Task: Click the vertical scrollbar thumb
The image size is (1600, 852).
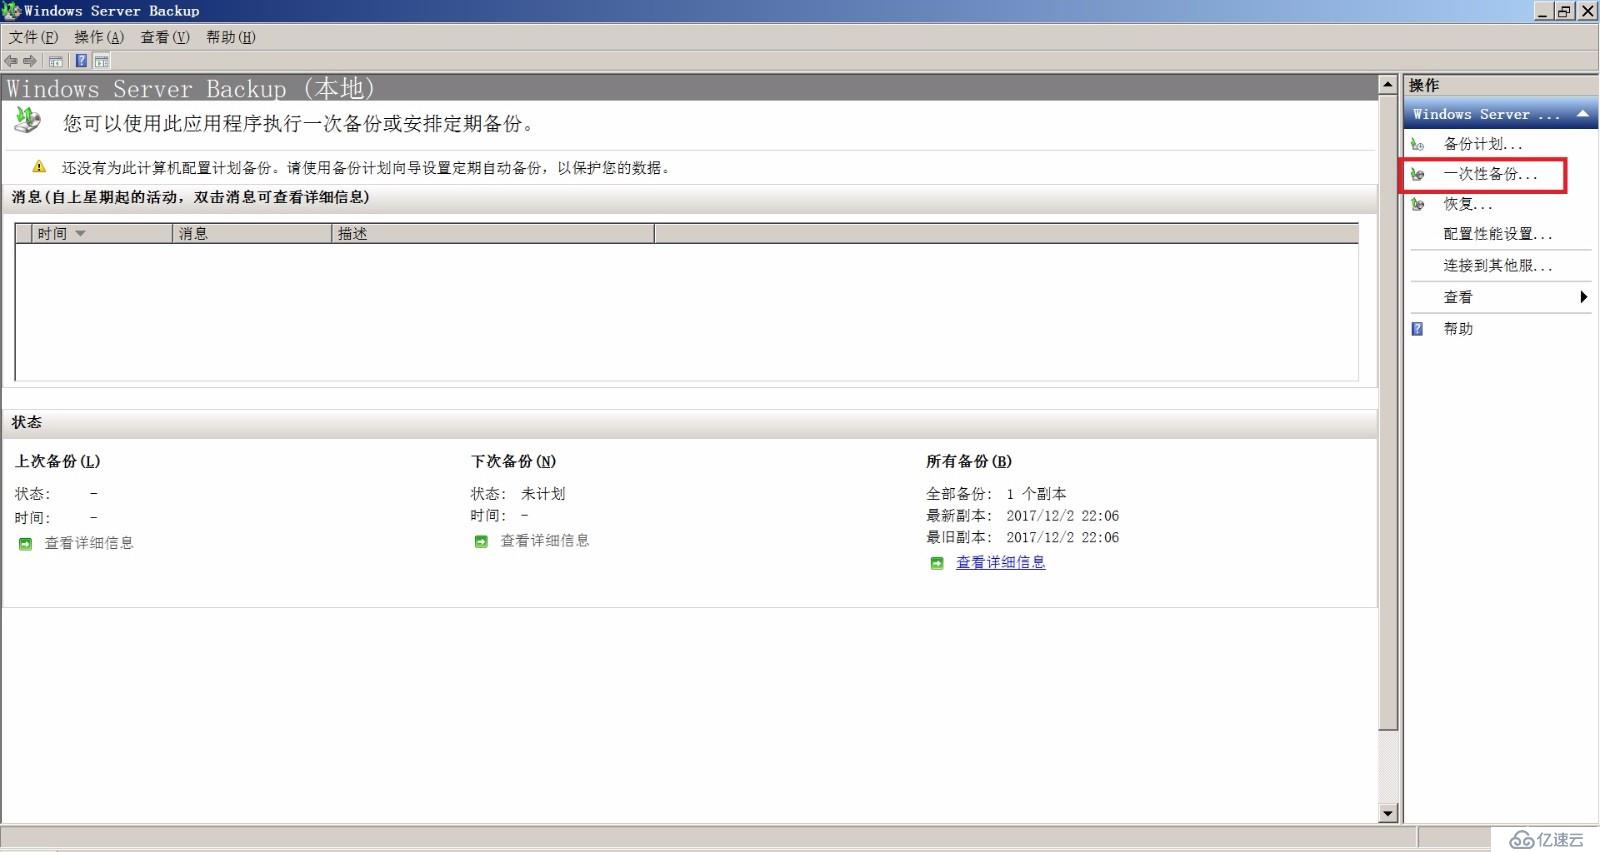Action: pos(1388,412)
